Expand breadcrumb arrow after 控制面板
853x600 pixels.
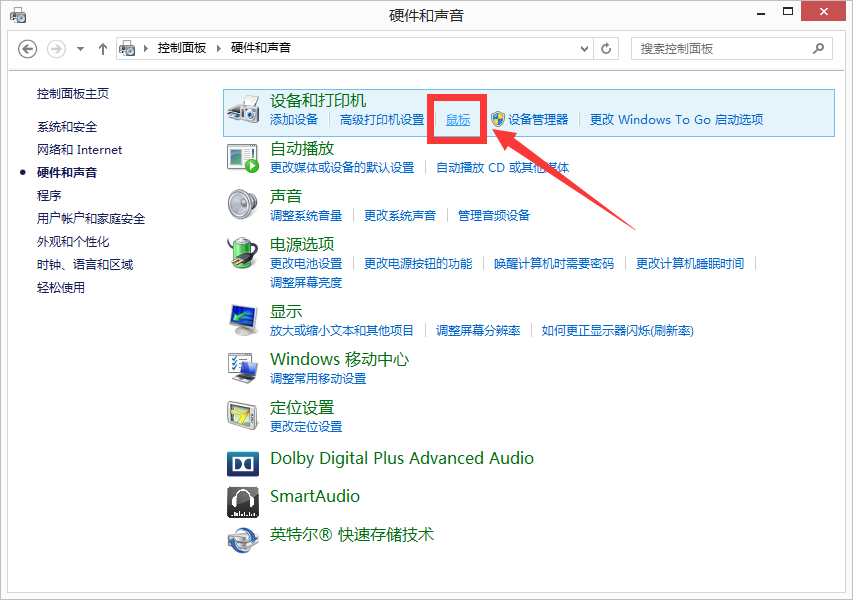219,49
